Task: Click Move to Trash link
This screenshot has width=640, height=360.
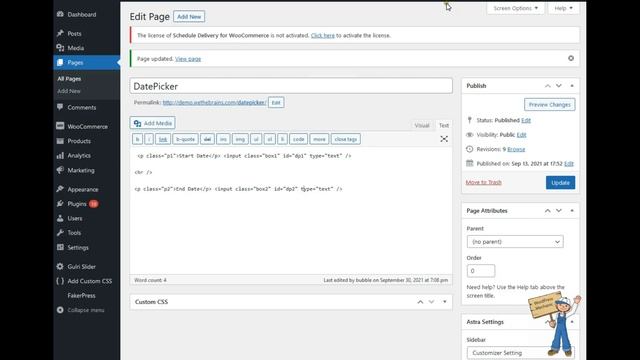Action: pos(483,182)
